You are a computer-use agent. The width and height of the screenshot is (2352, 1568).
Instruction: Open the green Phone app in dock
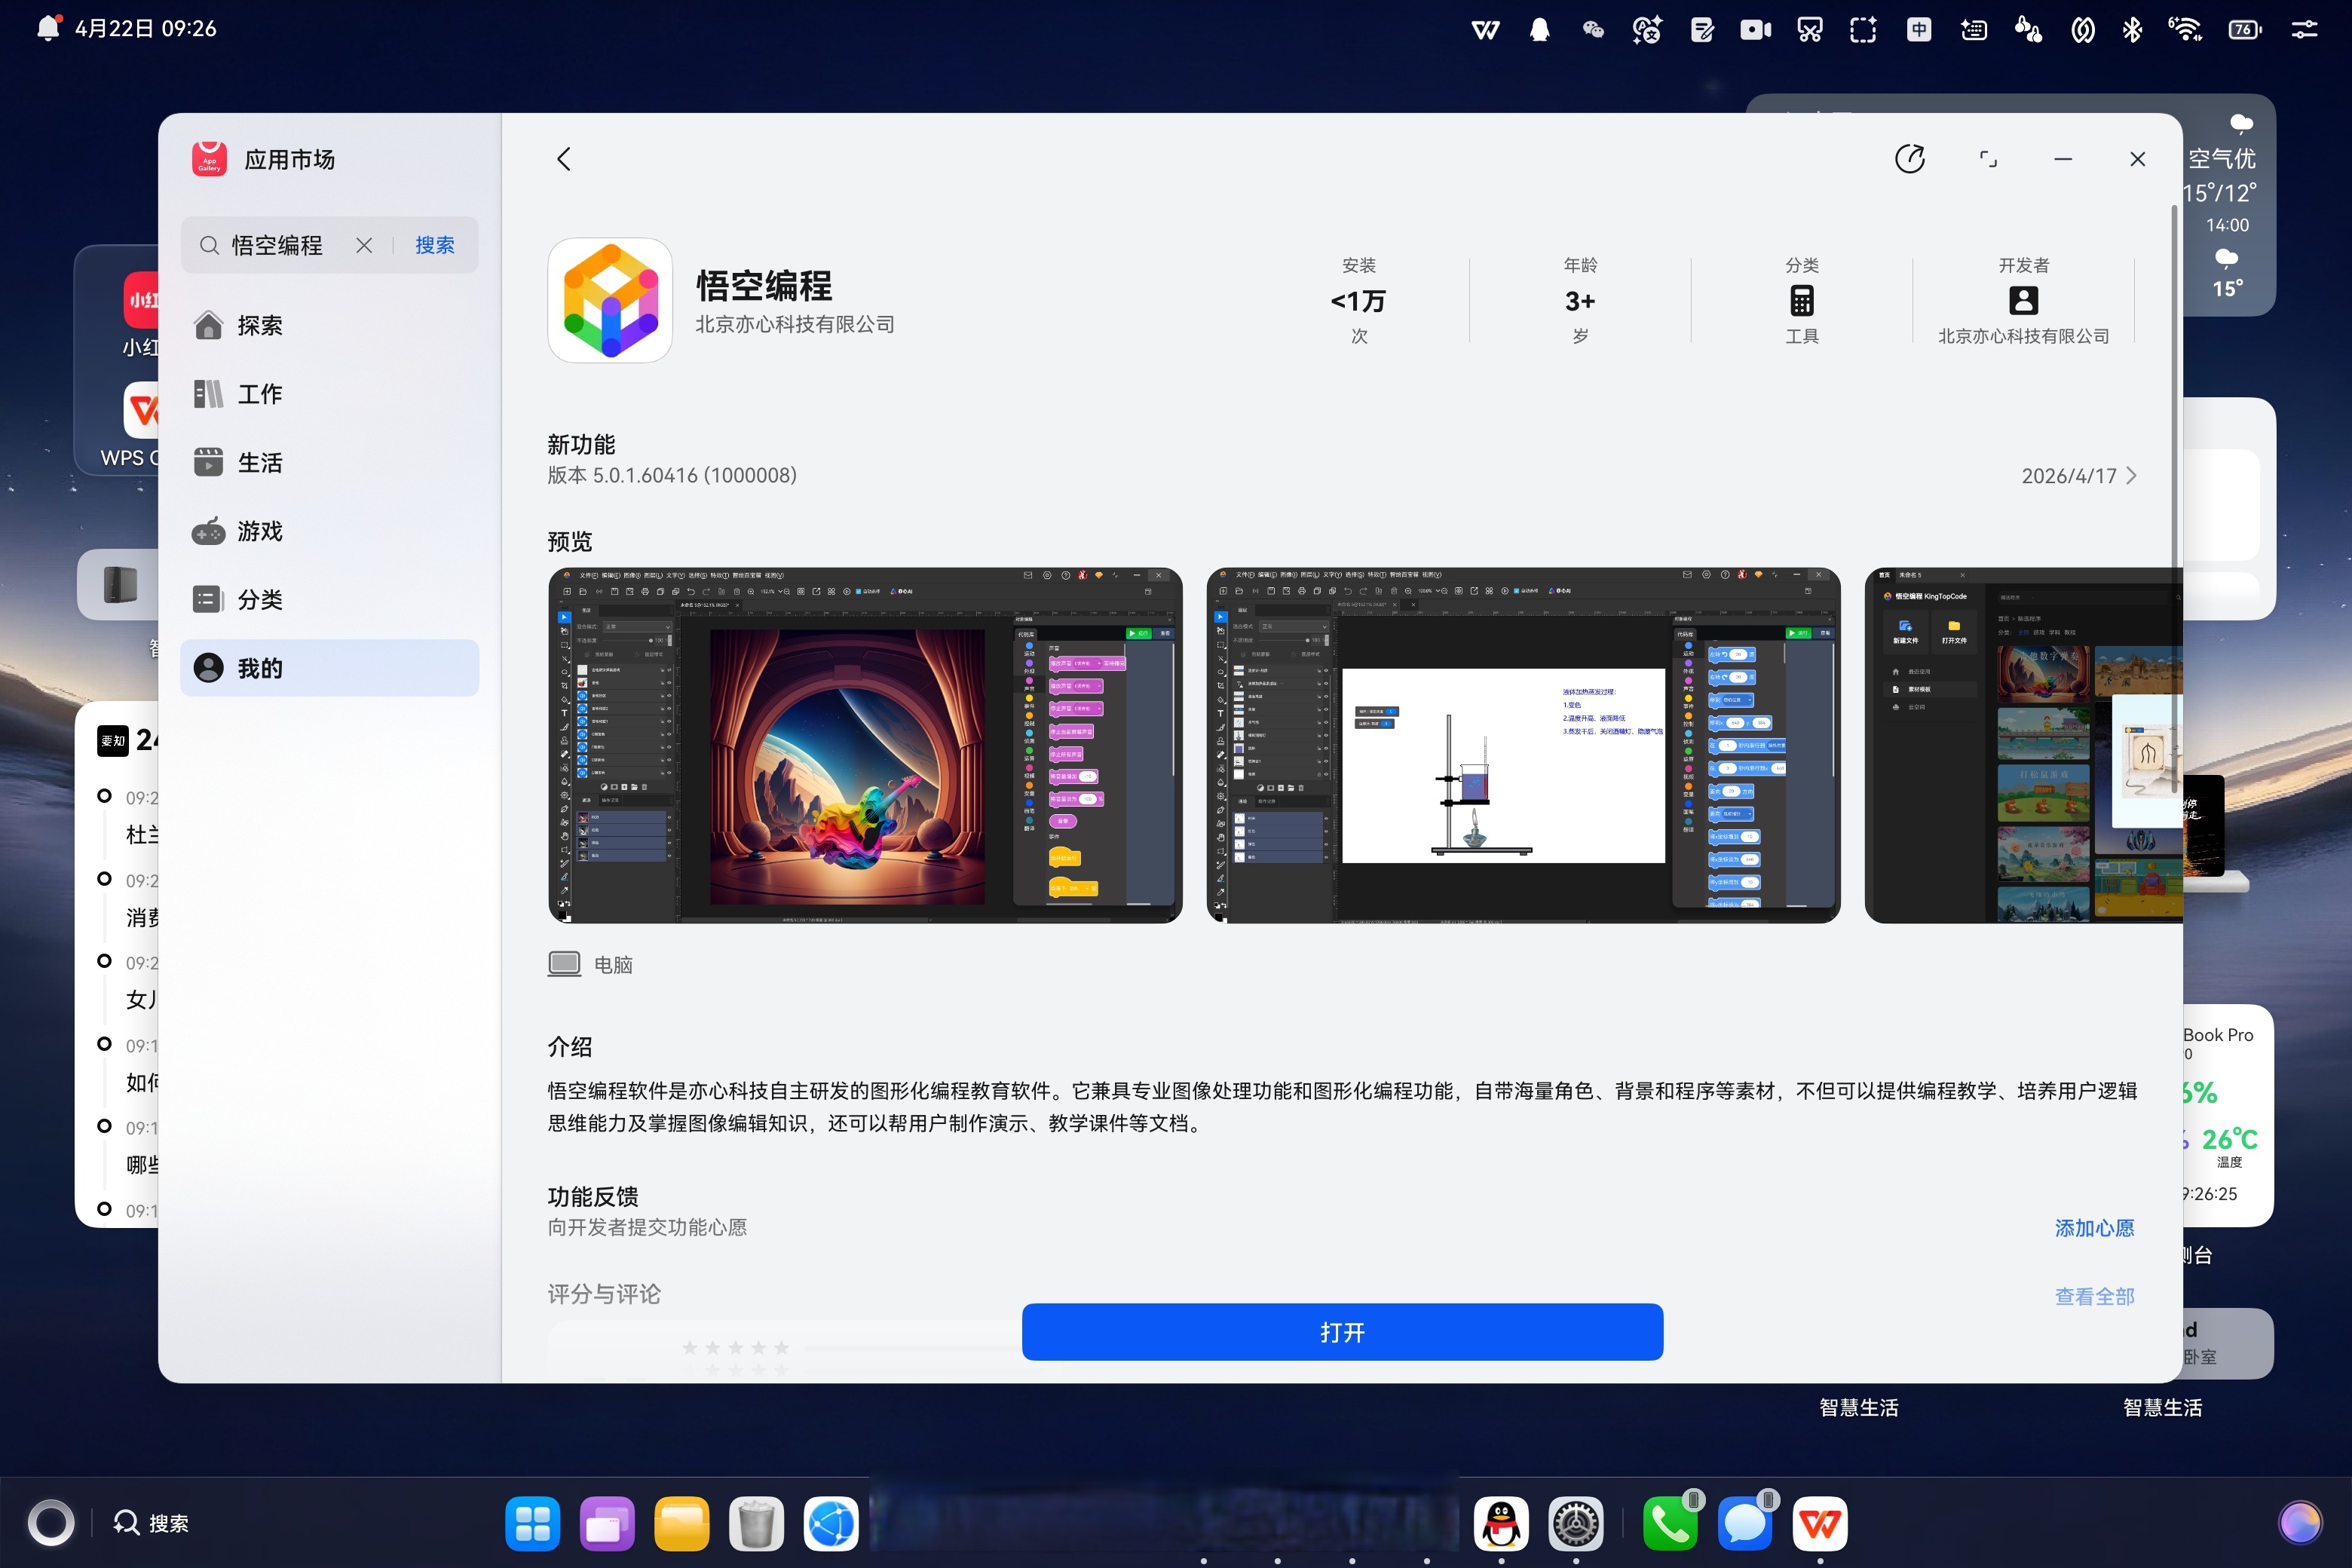pos(1670,1523)
